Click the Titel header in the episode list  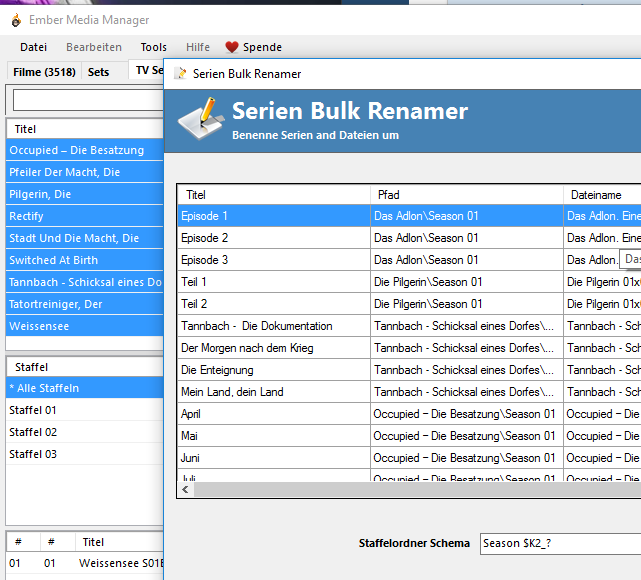pos(119,542)
